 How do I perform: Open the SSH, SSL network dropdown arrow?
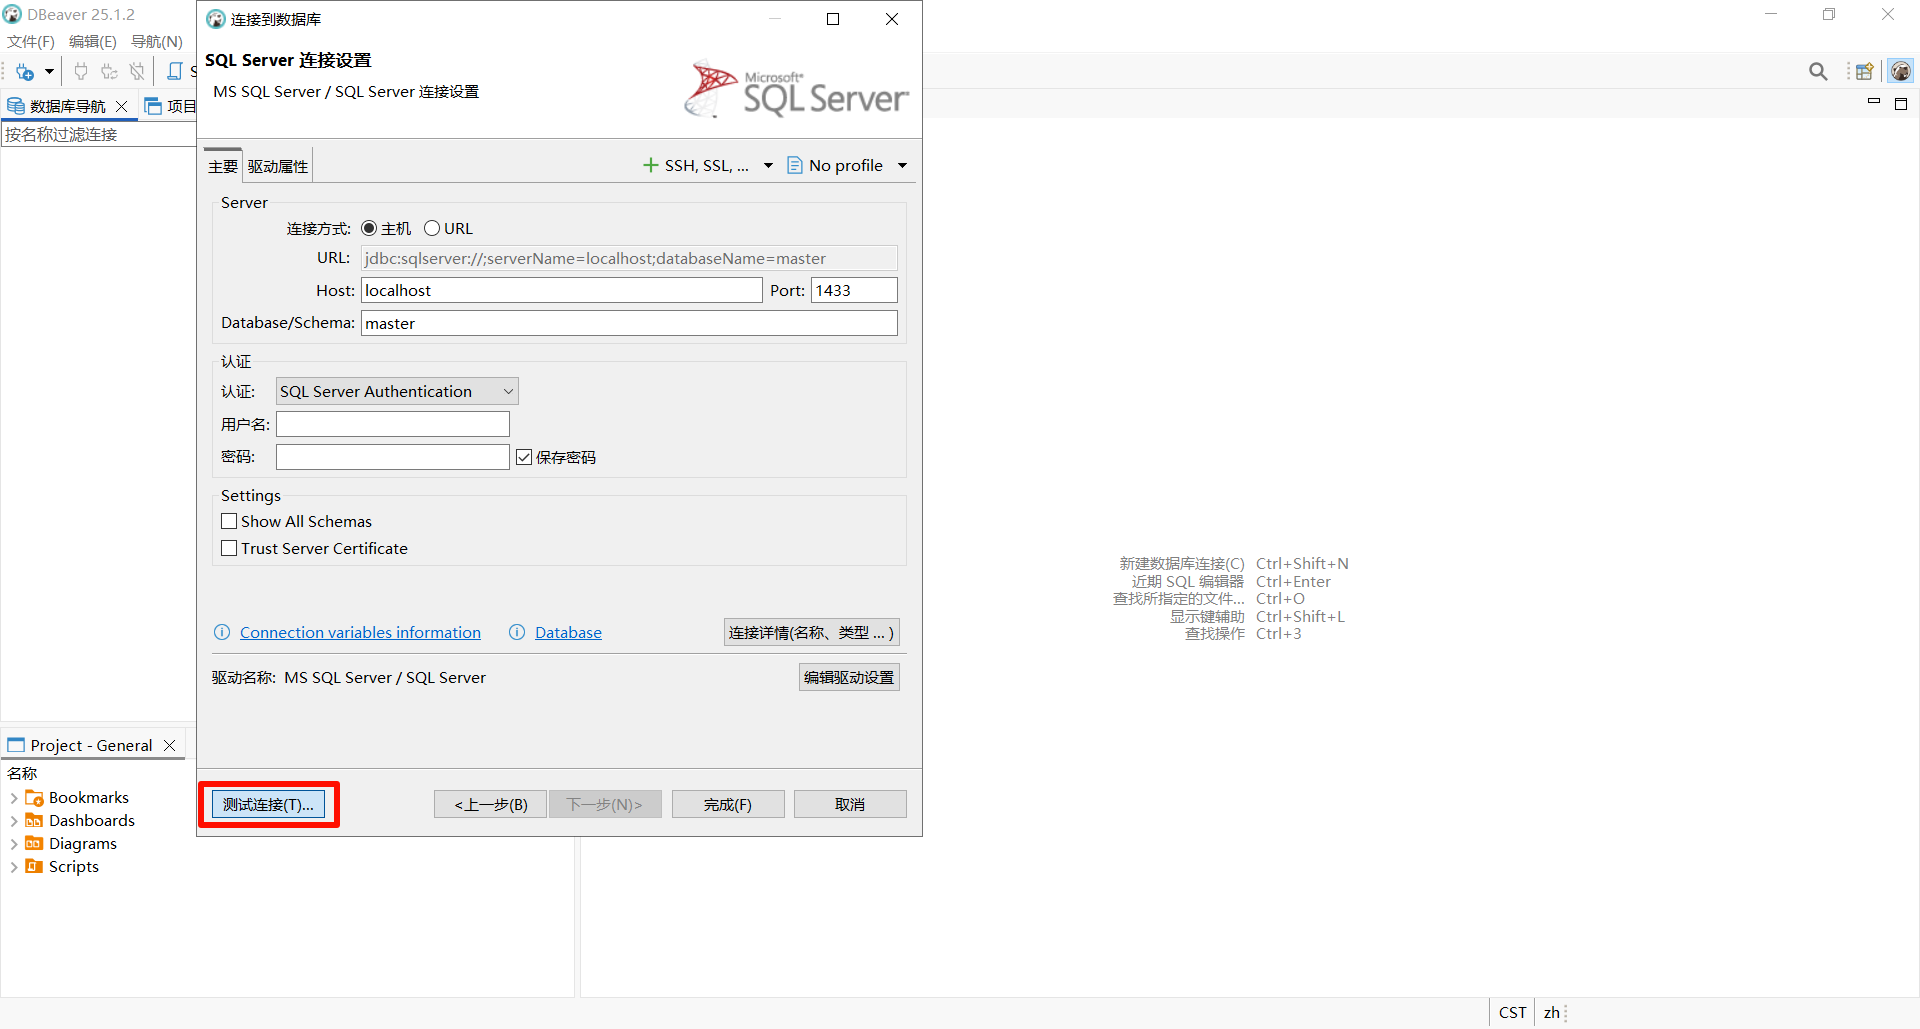(x=768, y=166)
